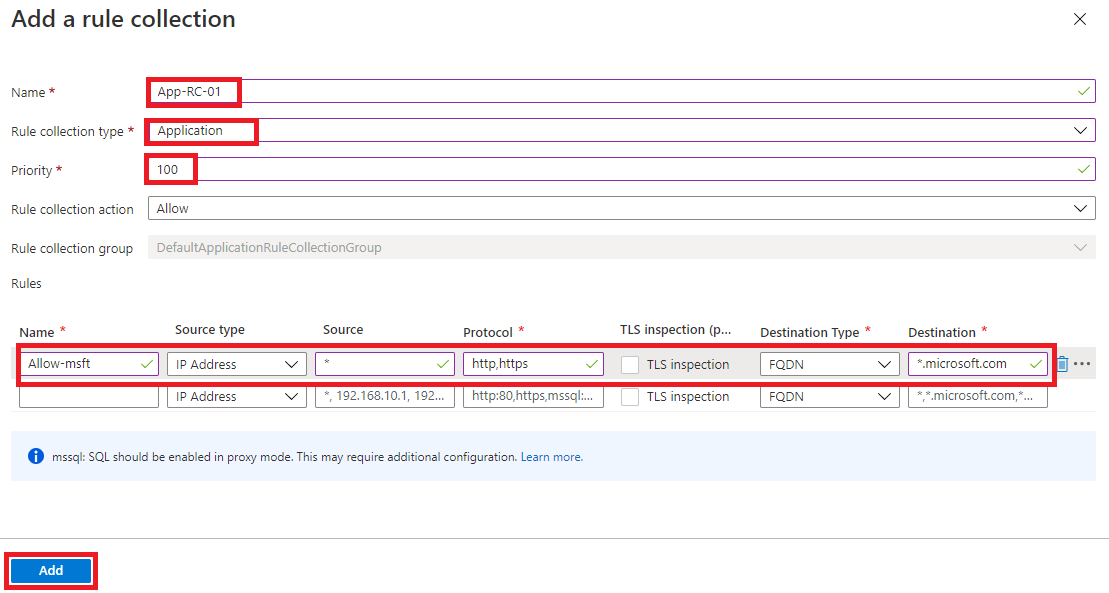Click the rule name field showing Allow-msft

pos(85,364)
